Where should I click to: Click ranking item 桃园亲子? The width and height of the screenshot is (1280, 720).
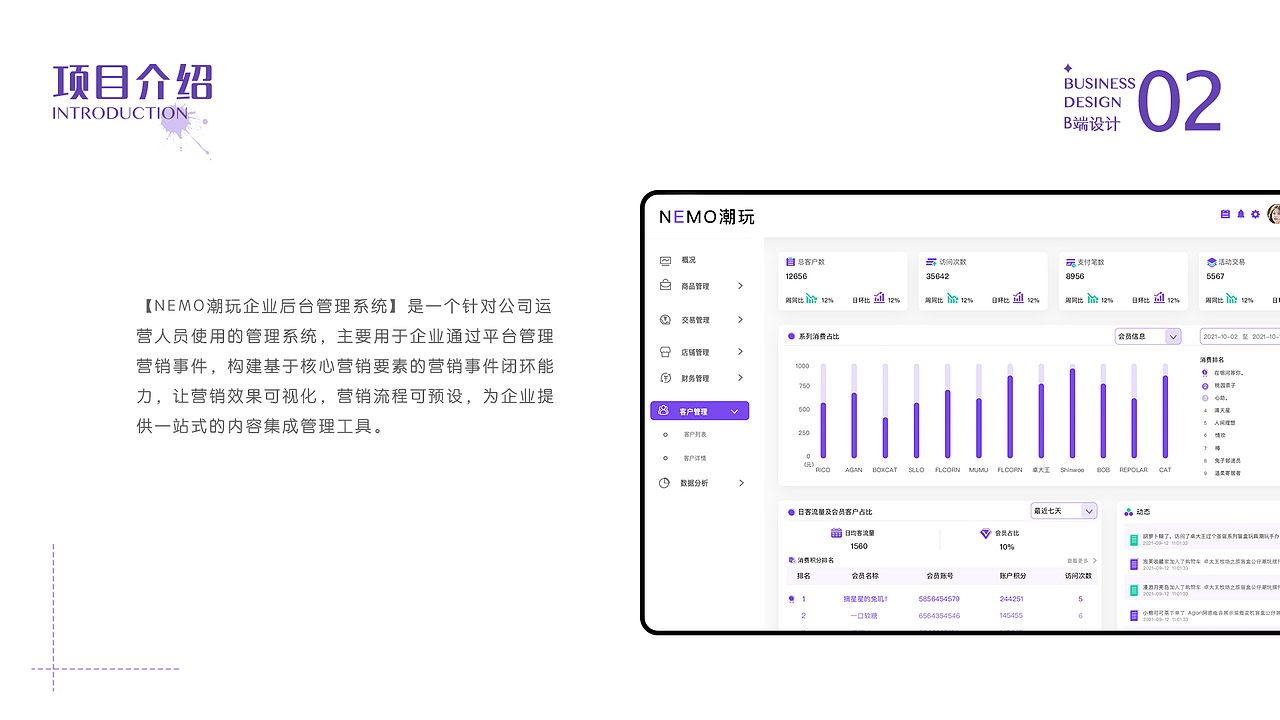[x=1224, y=385]
